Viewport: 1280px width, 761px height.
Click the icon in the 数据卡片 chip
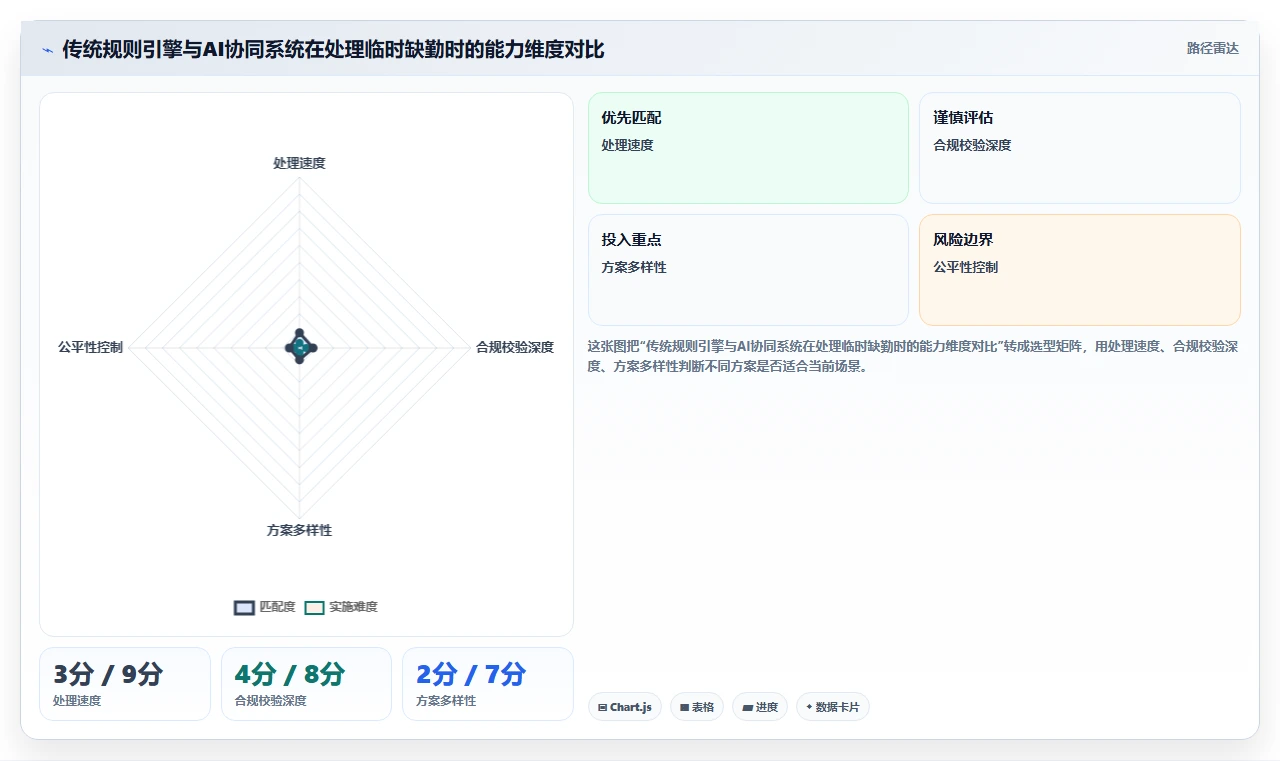[809, 707]
